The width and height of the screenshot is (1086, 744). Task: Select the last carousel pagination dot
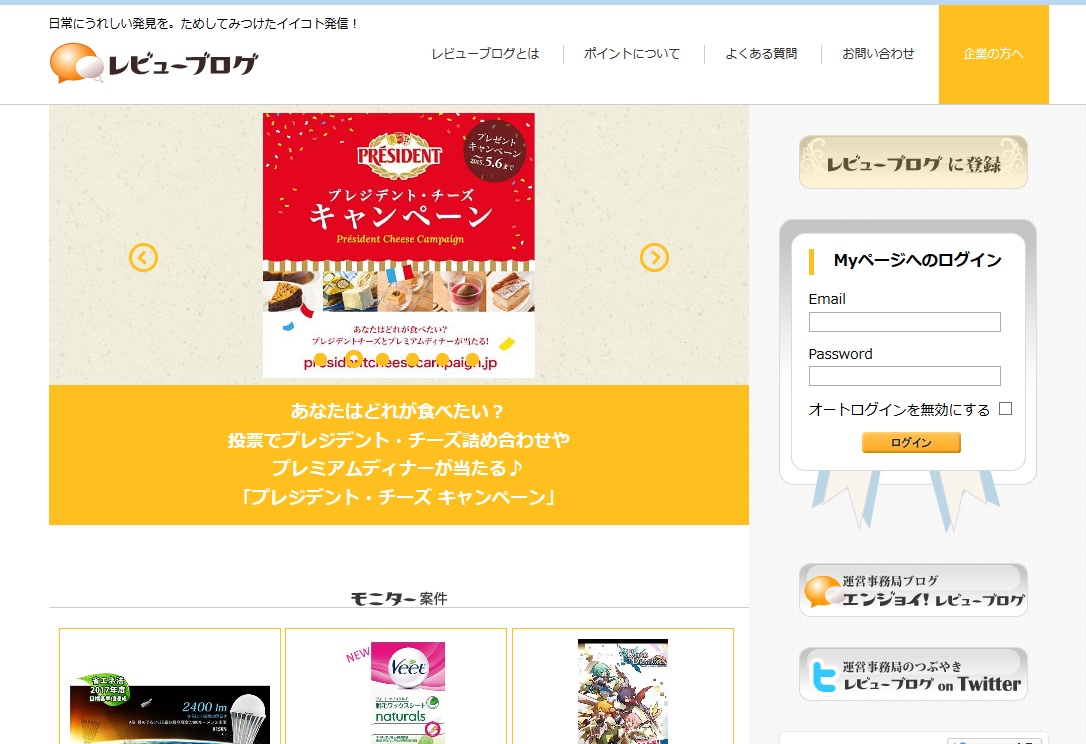click(x=472, y=360)
